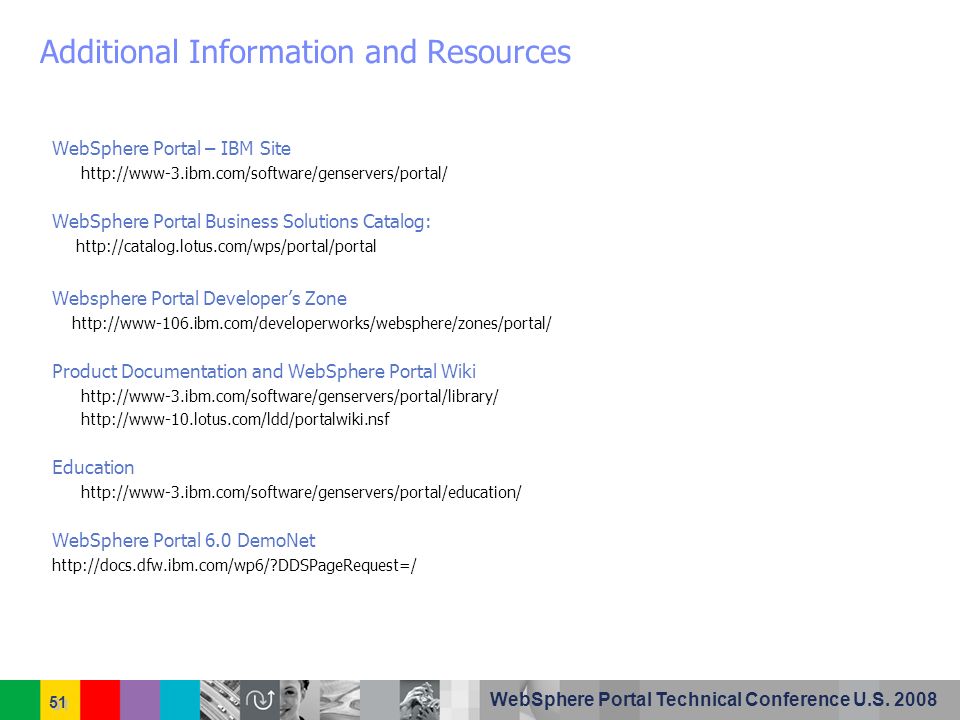Click the "Education" heading
Image resolution: width=960 pixels, height=720 pixels.
(x=93, y=467)
